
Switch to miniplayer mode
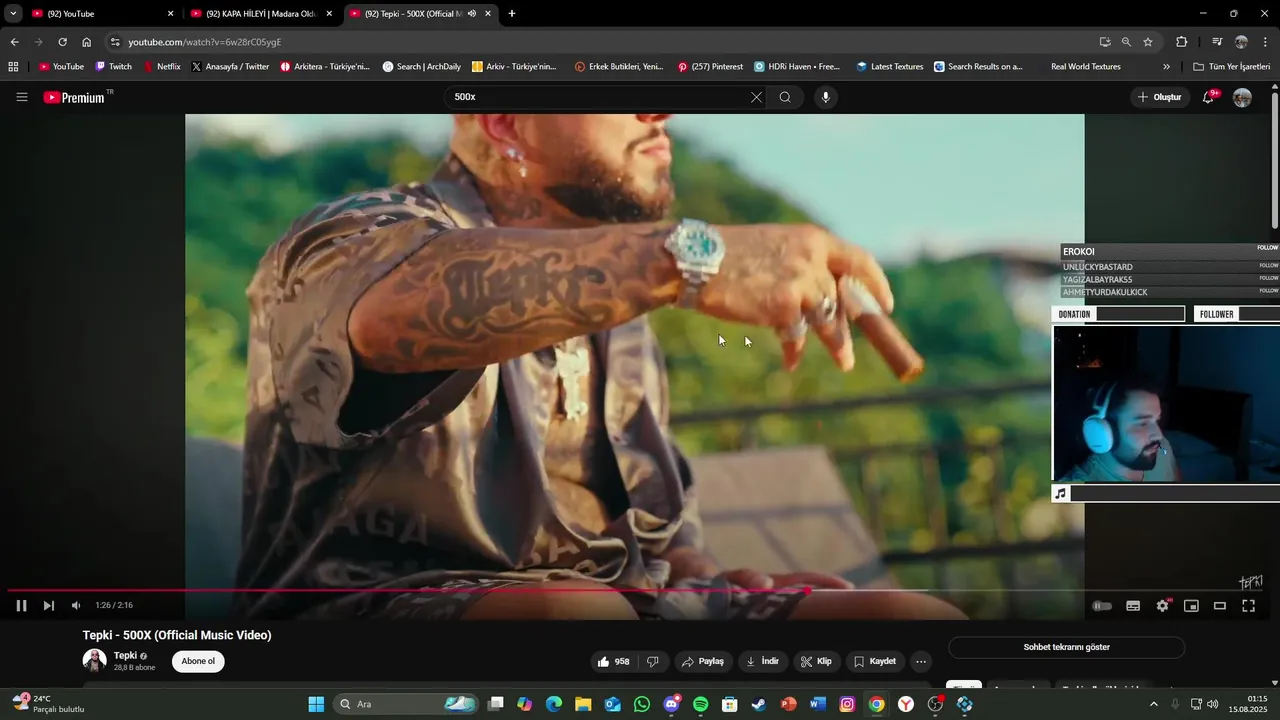[1191, 605]
